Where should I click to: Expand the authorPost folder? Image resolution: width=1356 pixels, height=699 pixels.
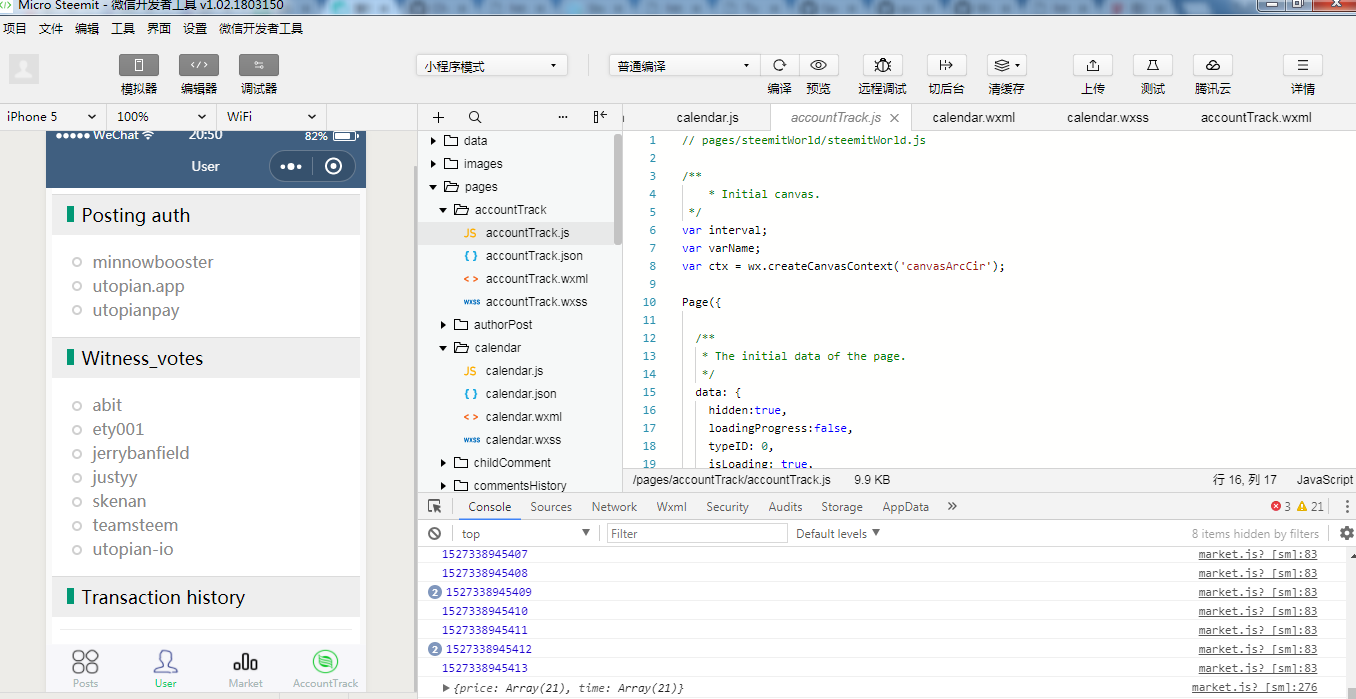pos(444,325)
